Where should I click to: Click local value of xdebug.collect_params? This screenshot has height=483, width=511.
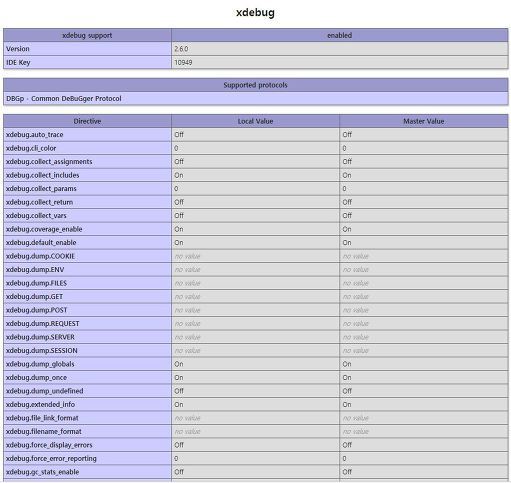[176, 189]
